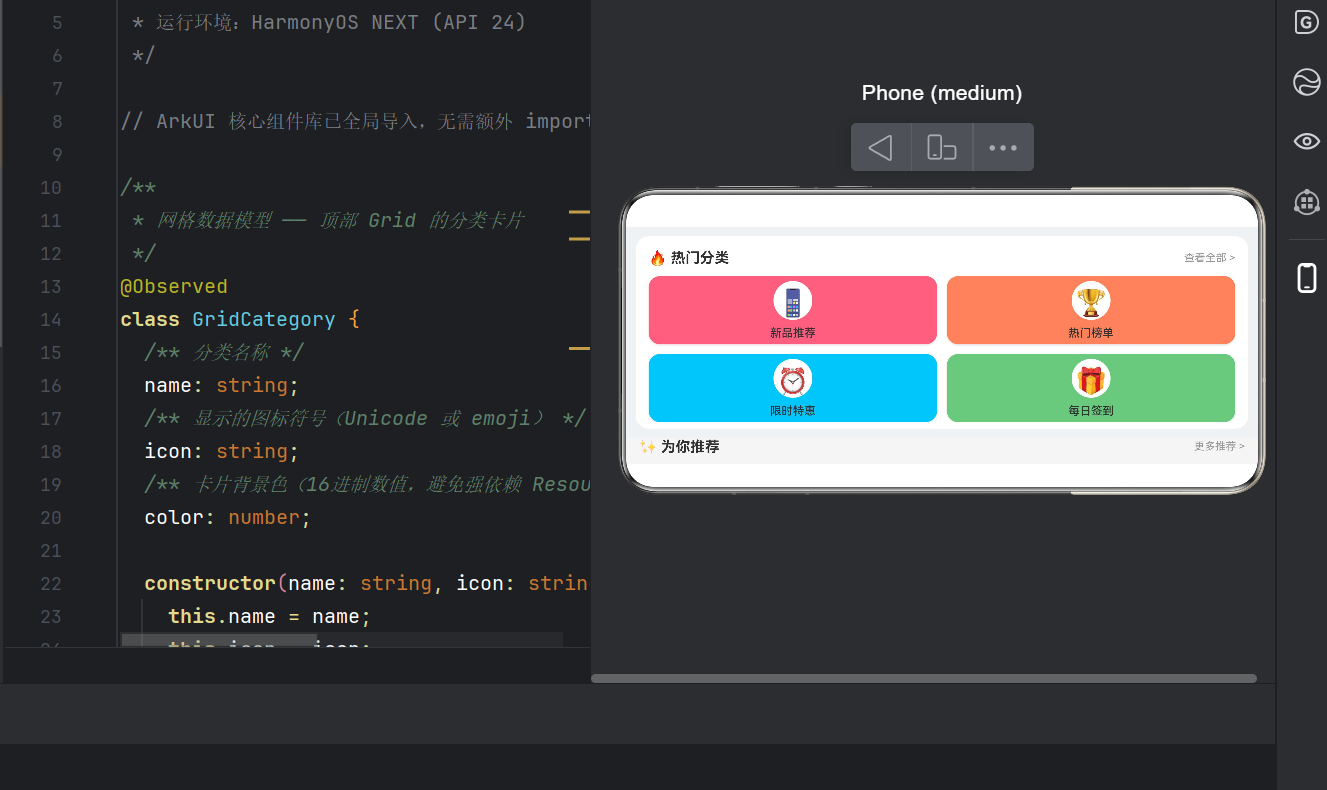Click the 热门分类 section heading
Viewport: 1327px width, 790px height.
(x=700, y=258)
